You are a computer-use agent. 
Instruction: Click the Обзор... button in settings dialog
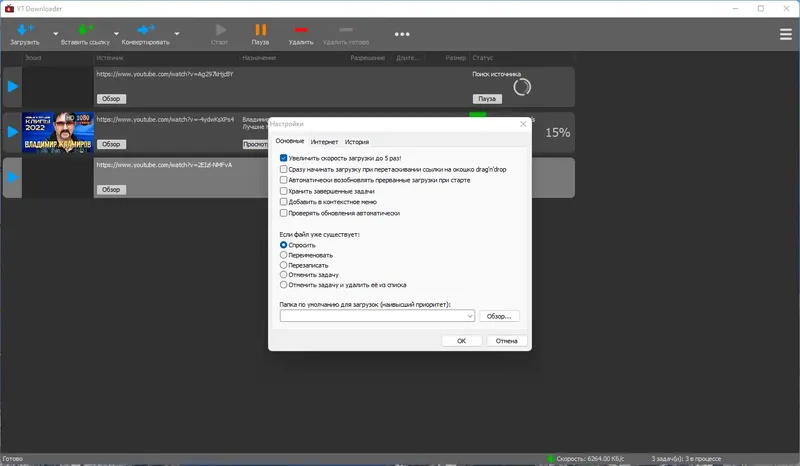click(x=499, y=316)
